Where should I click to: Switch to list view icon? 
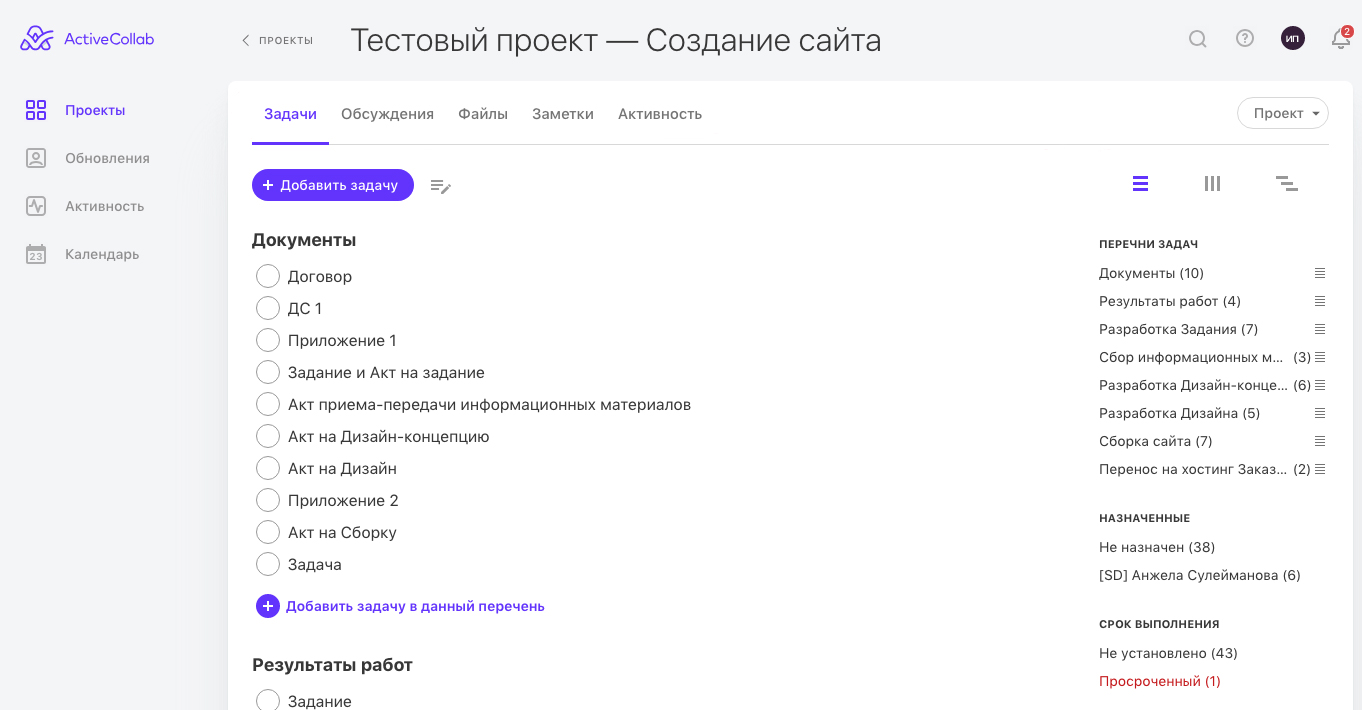[x=1140, y=184]
